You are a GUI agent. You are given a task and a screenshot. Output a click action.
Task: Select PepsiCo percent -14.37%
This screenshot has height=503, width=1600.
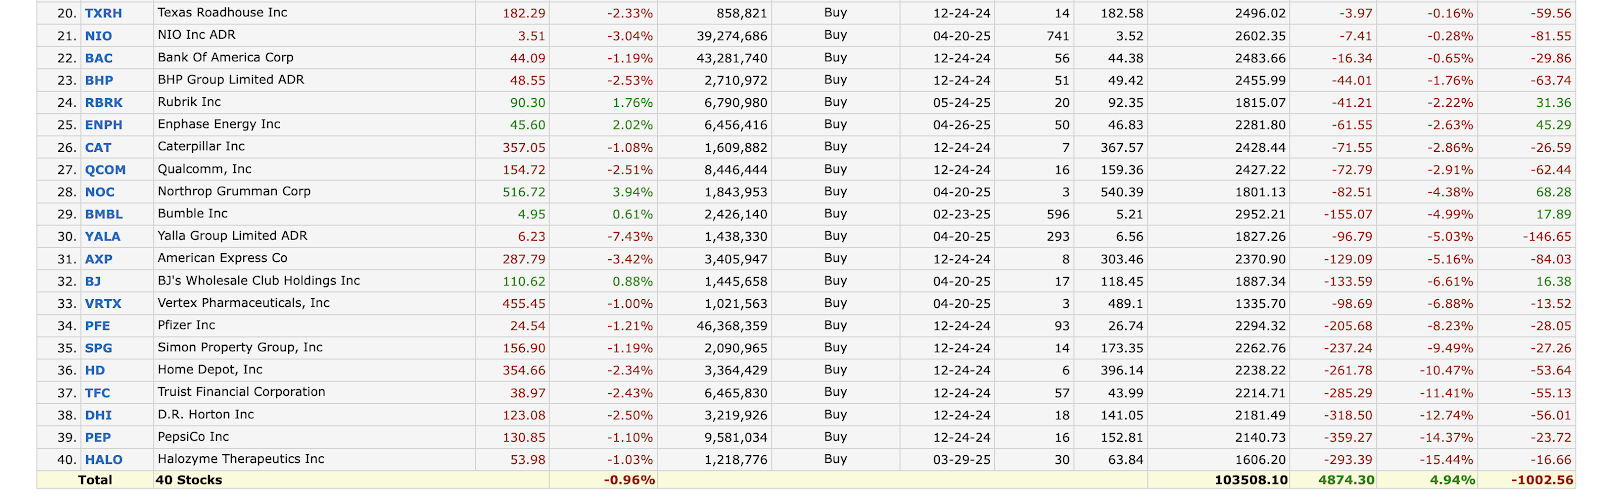(1446, 438)
